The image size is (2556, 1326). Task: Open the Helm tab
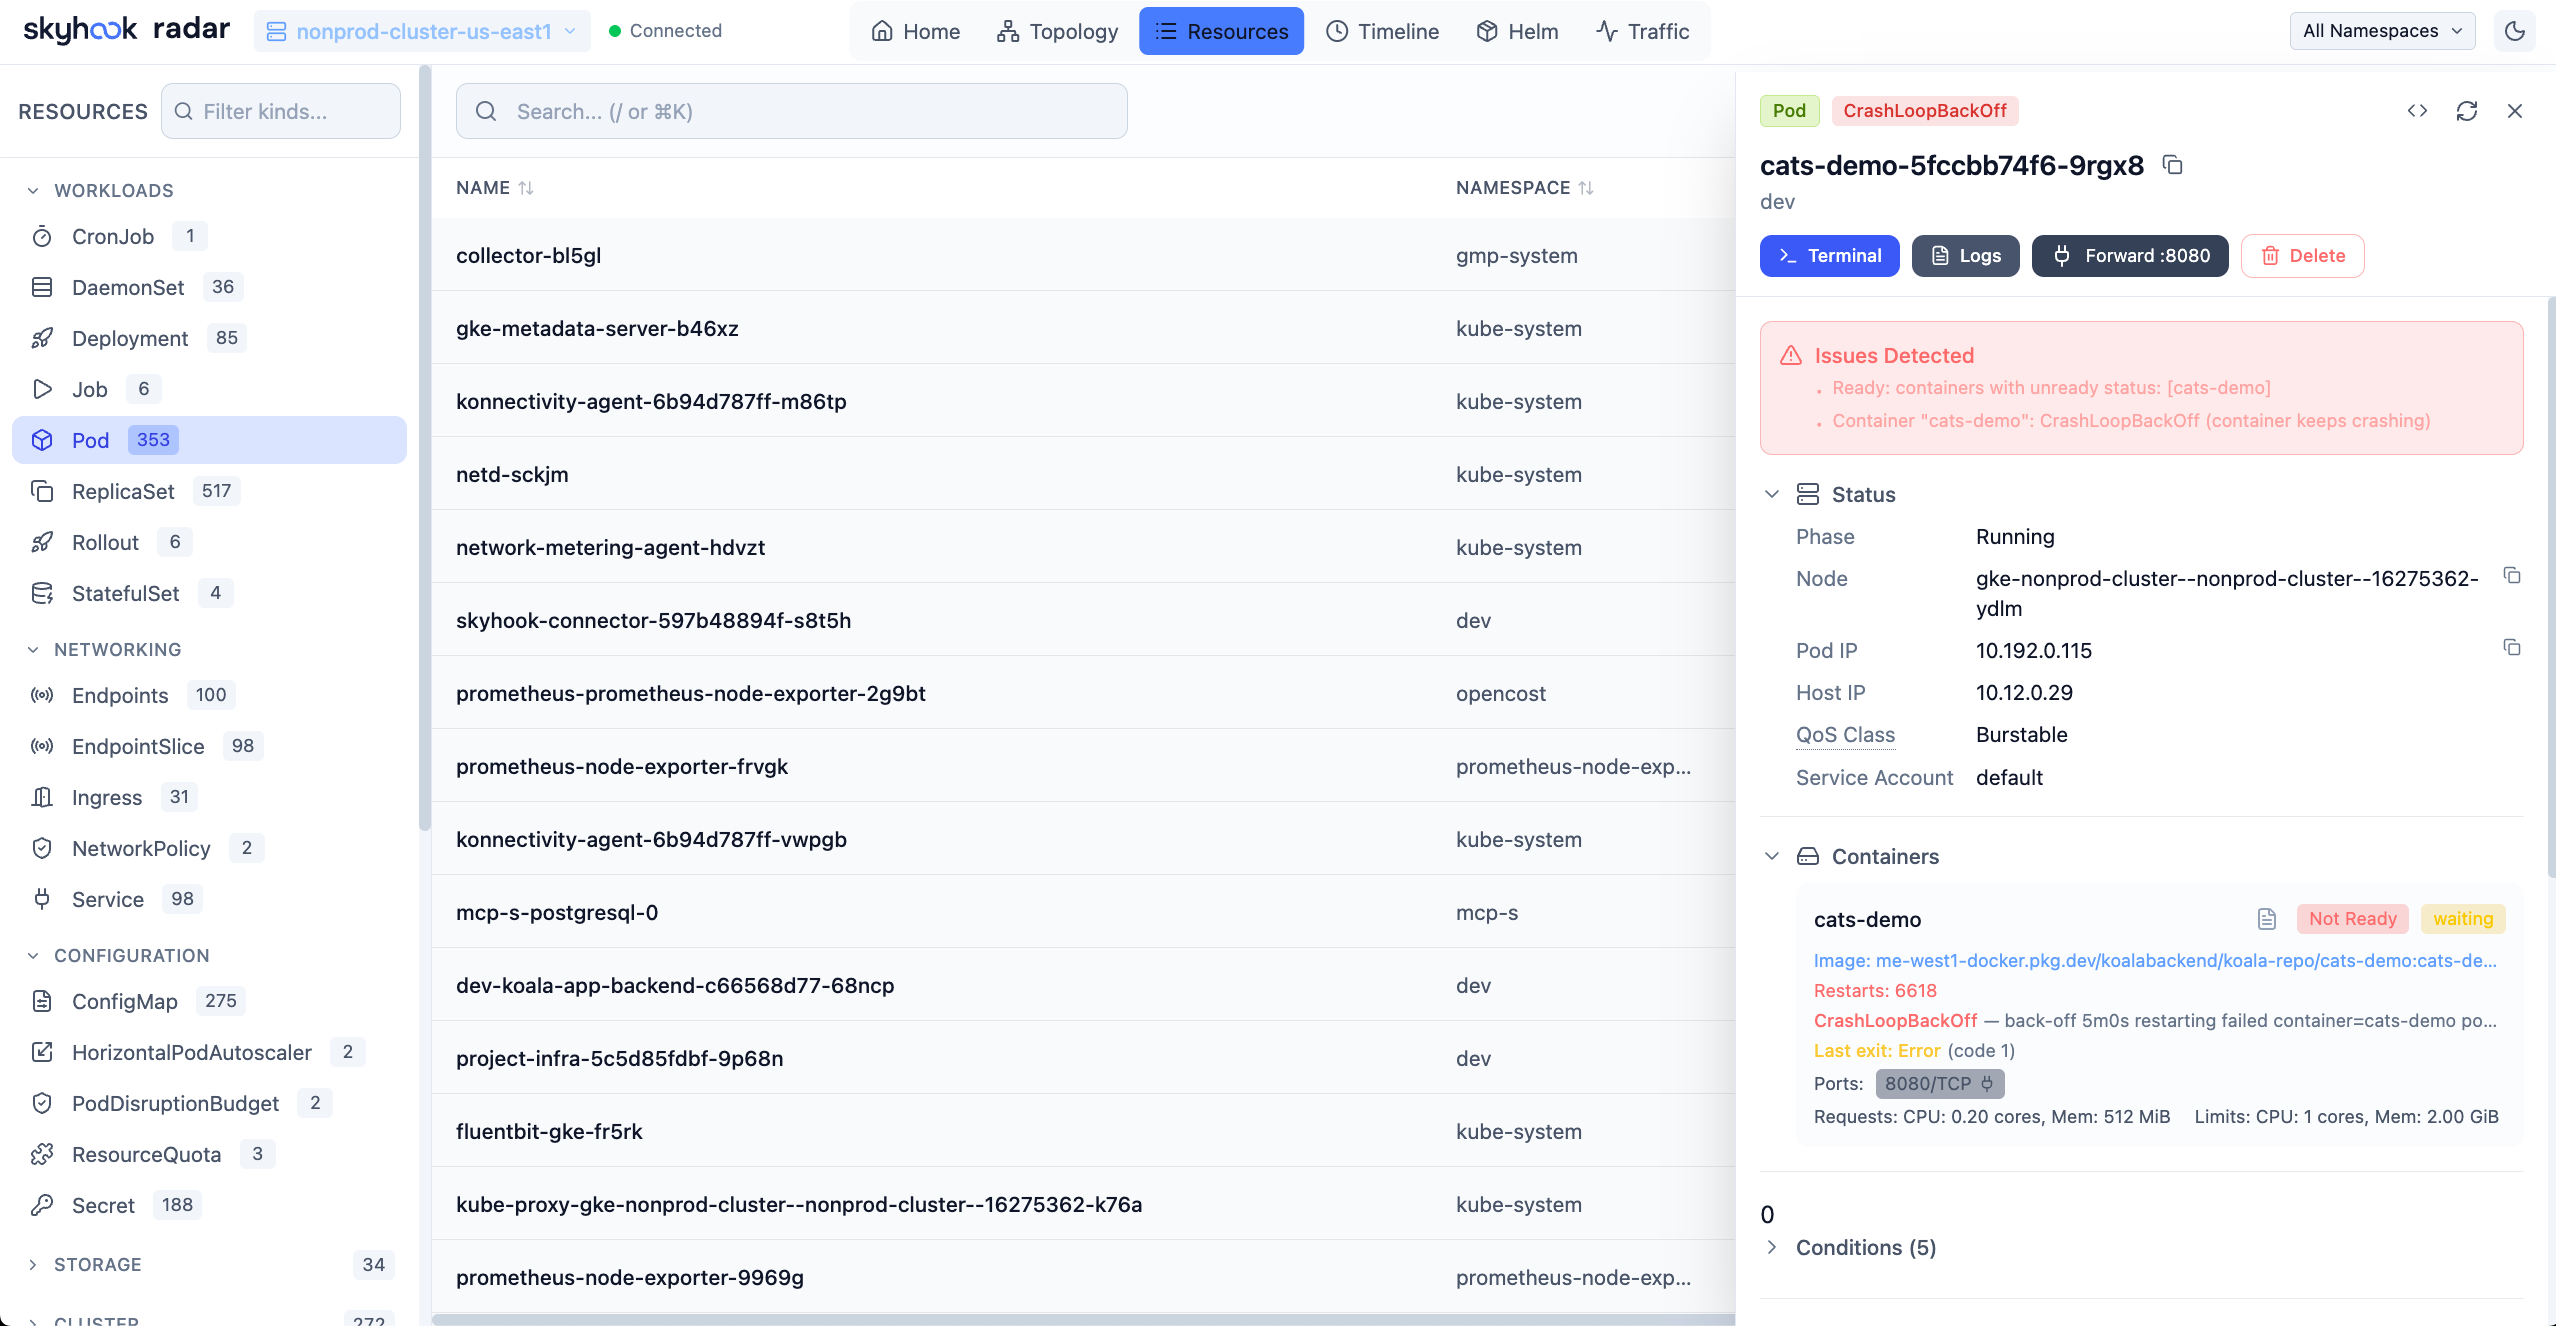pos(1517,31)
